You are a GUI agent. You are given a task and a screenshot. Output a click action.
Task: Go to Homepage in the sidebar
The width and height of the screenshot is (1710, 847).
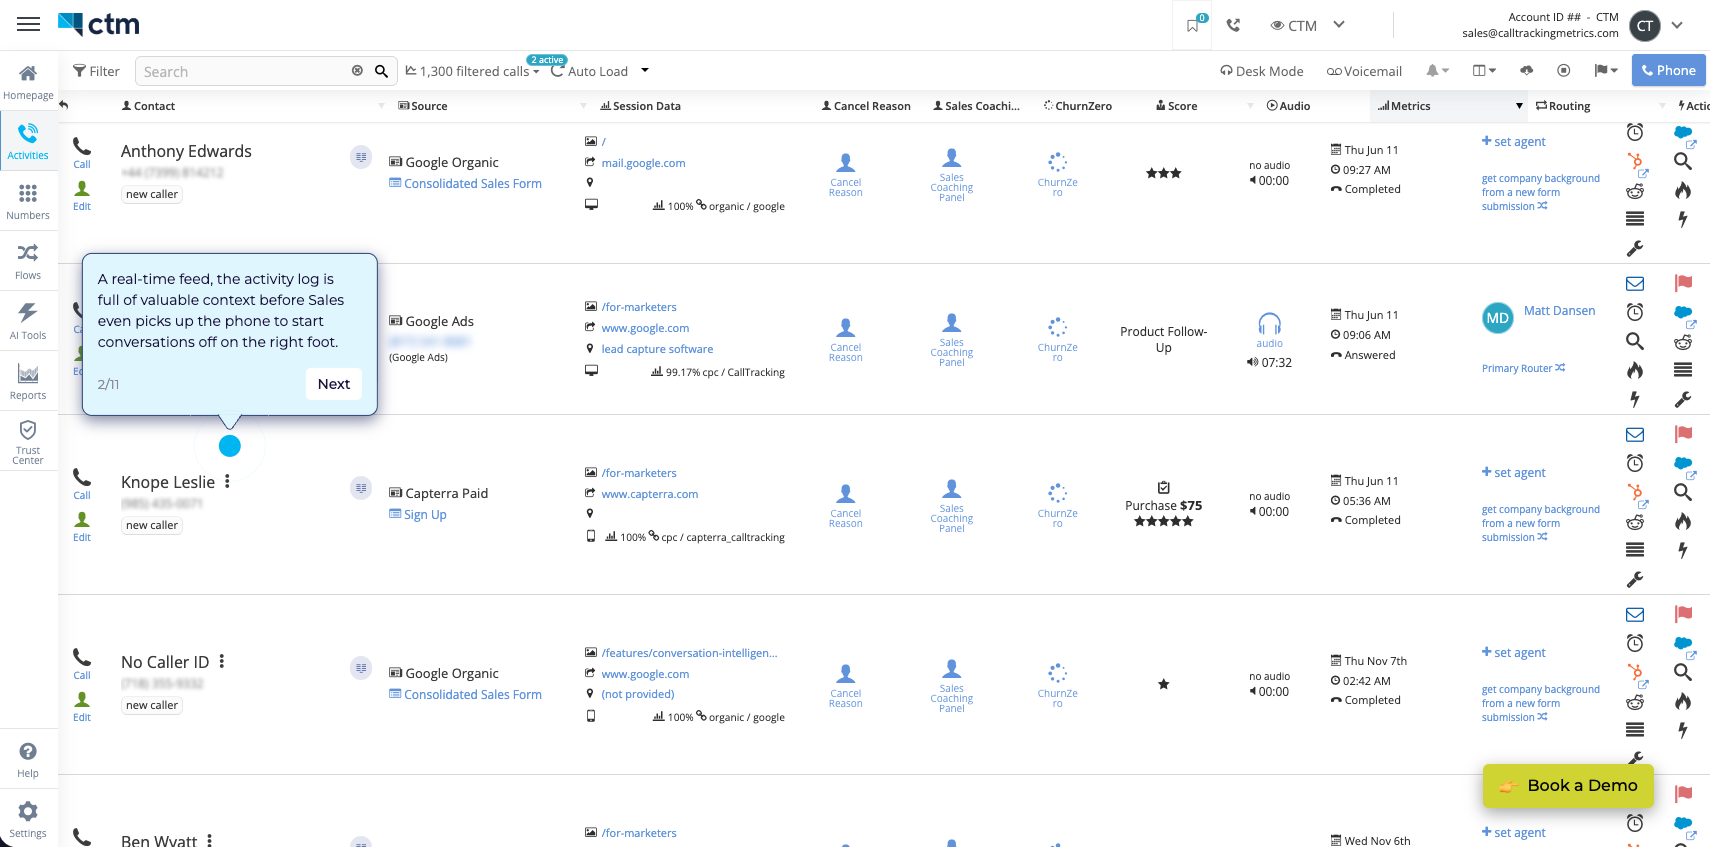pos(28,81)
